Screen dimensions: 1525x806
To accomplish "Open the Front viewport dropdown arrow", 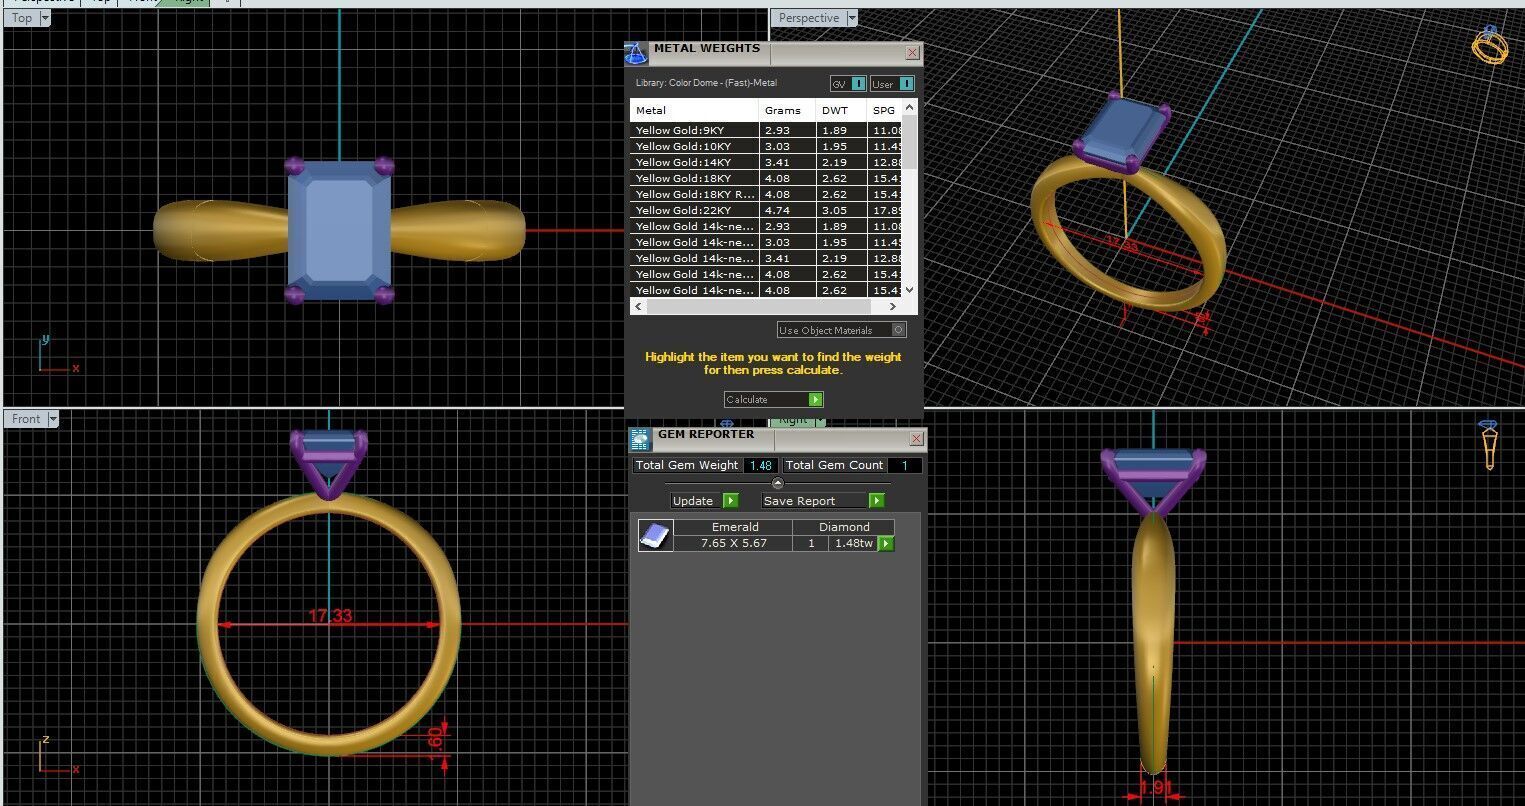I will point(53,419).
